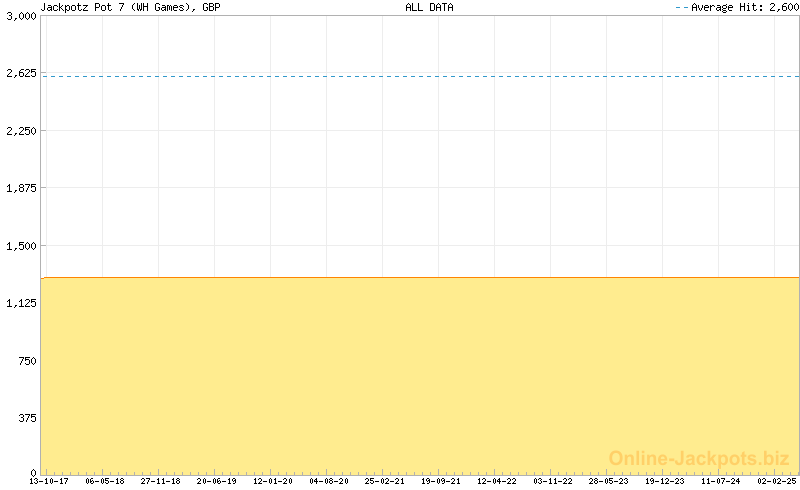Screen dimensions: 800x490
Task: Click the 2,625 y-axis value
Action: [20, 73]
